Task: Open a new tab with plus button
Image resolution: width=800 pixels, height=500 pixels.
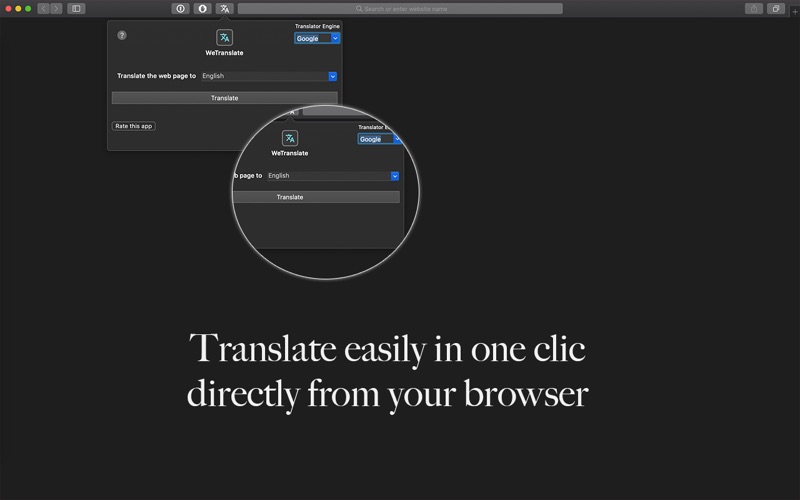Action: 795,11
